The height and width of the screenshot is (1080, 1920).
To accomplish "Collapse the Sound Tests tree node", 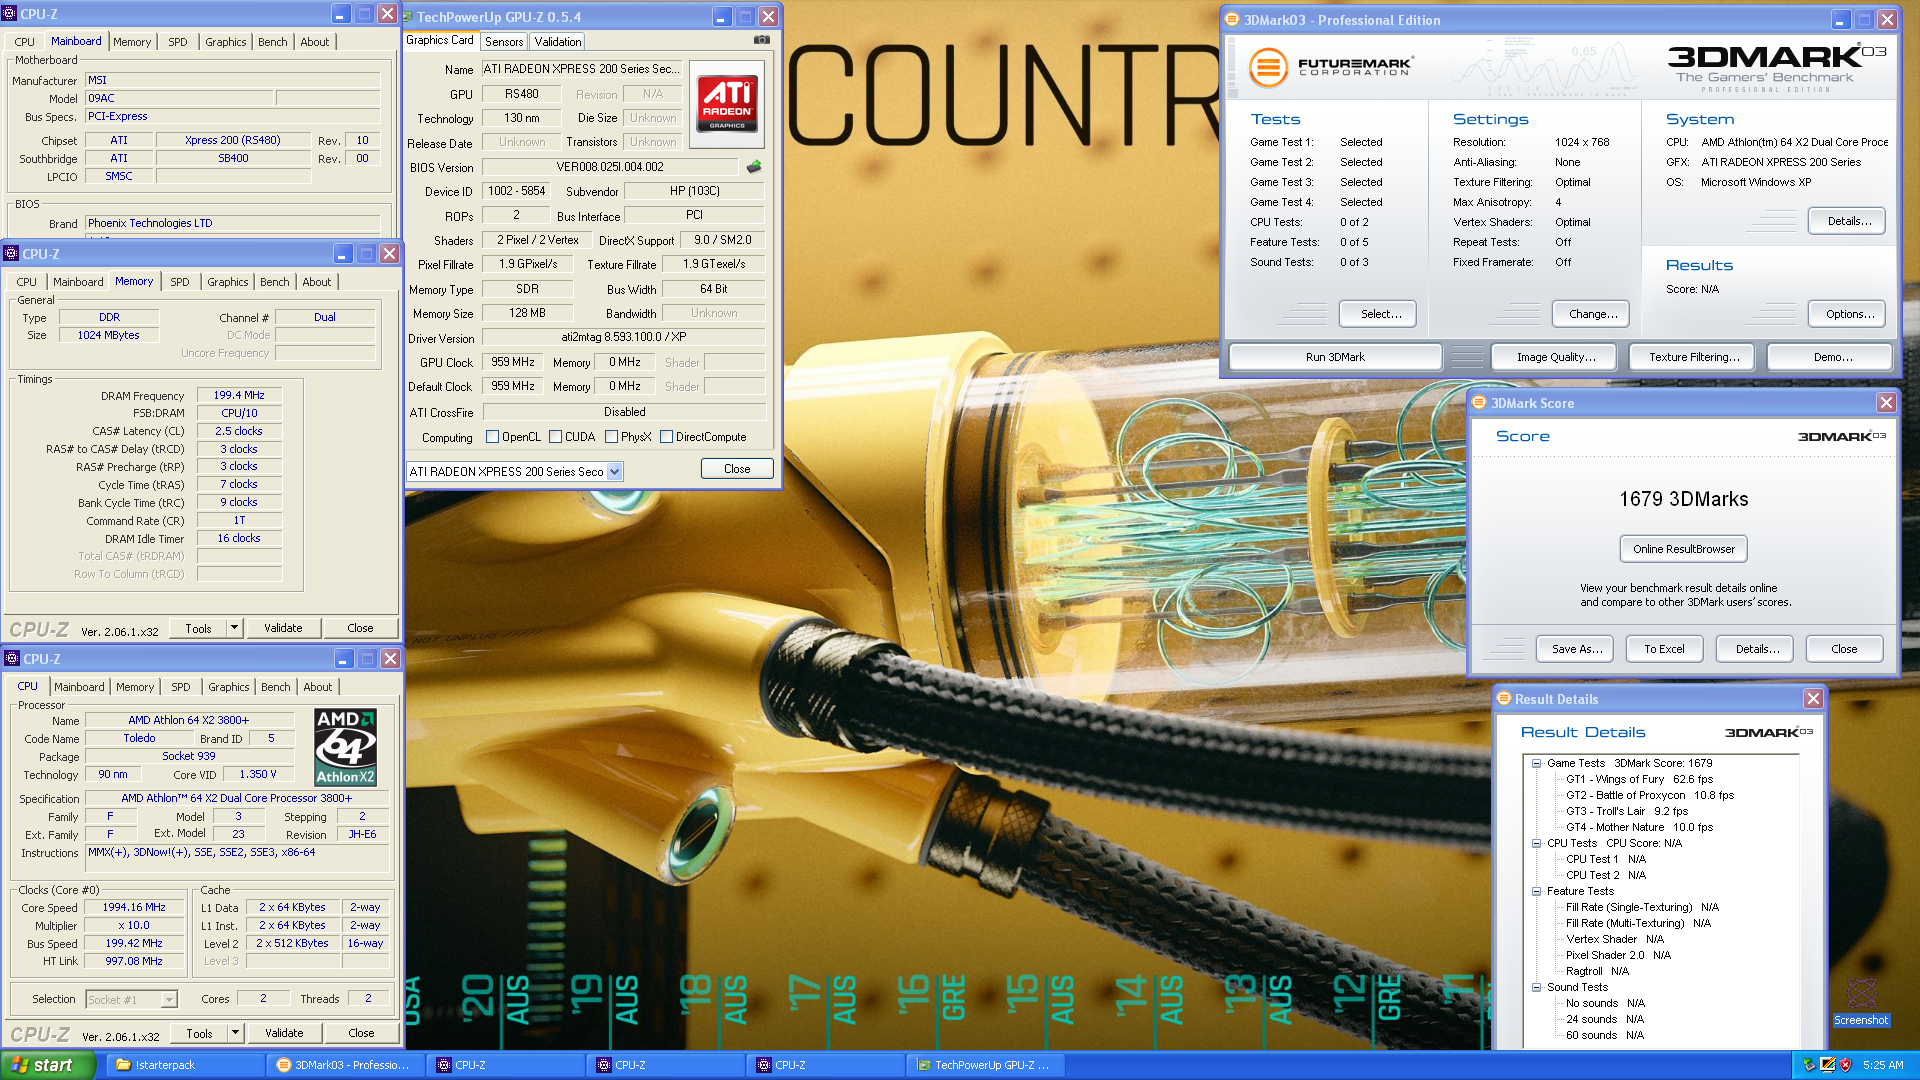I will pos(1536,987).
